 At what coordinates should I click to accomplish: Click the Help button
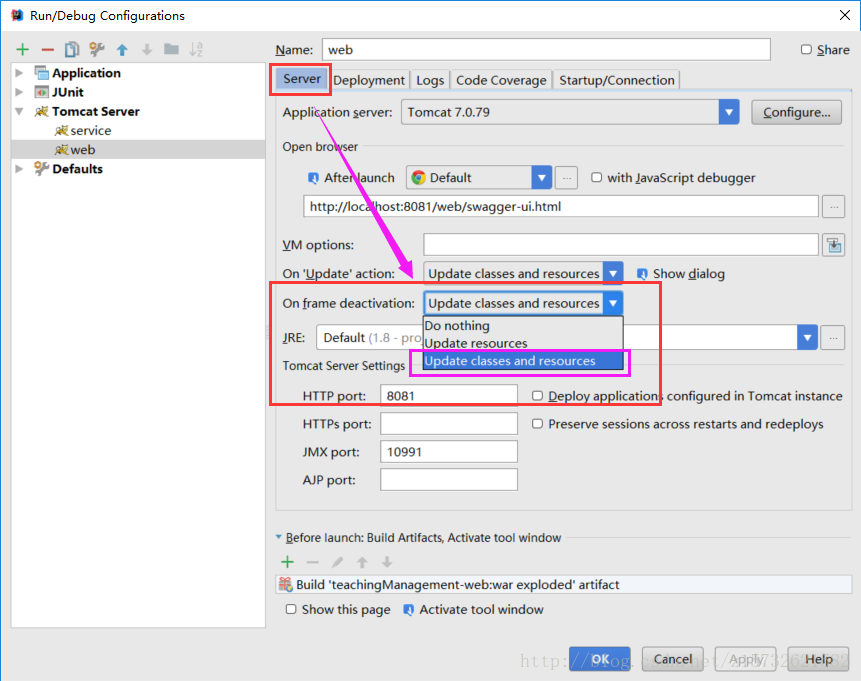tap(818, 659)
